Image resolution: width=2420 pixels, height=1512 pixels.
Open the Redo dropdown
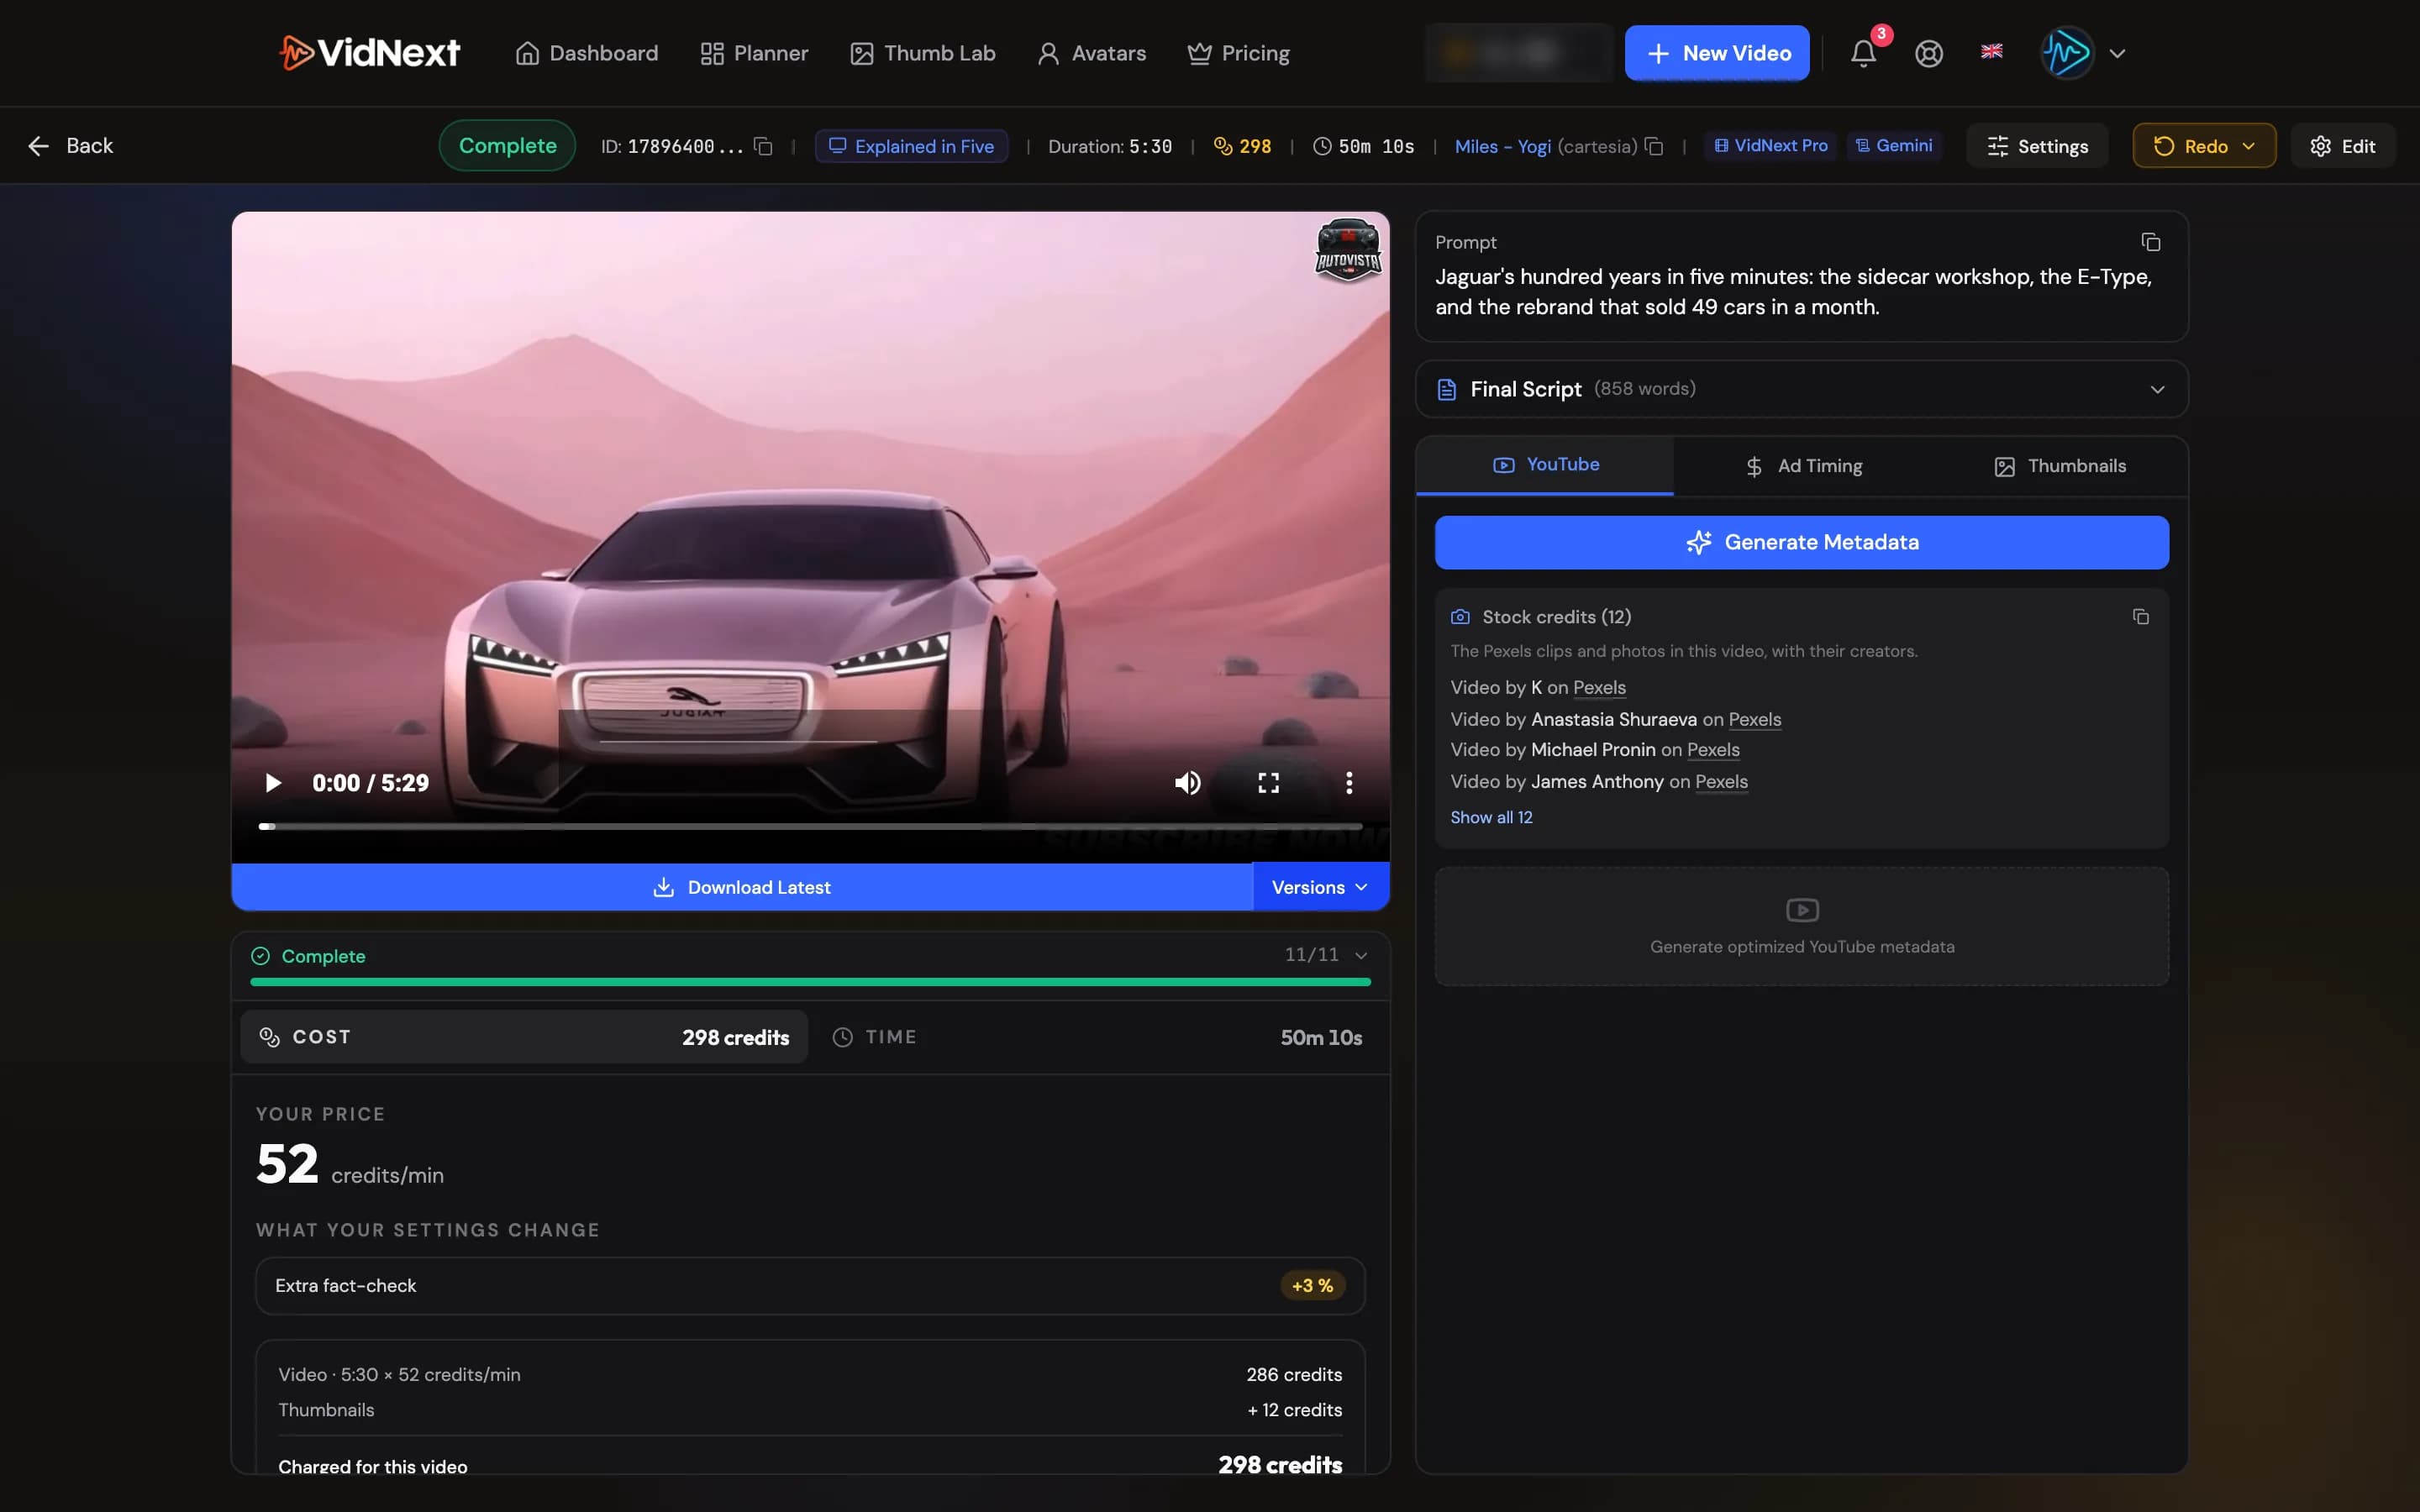(2203, 146)
